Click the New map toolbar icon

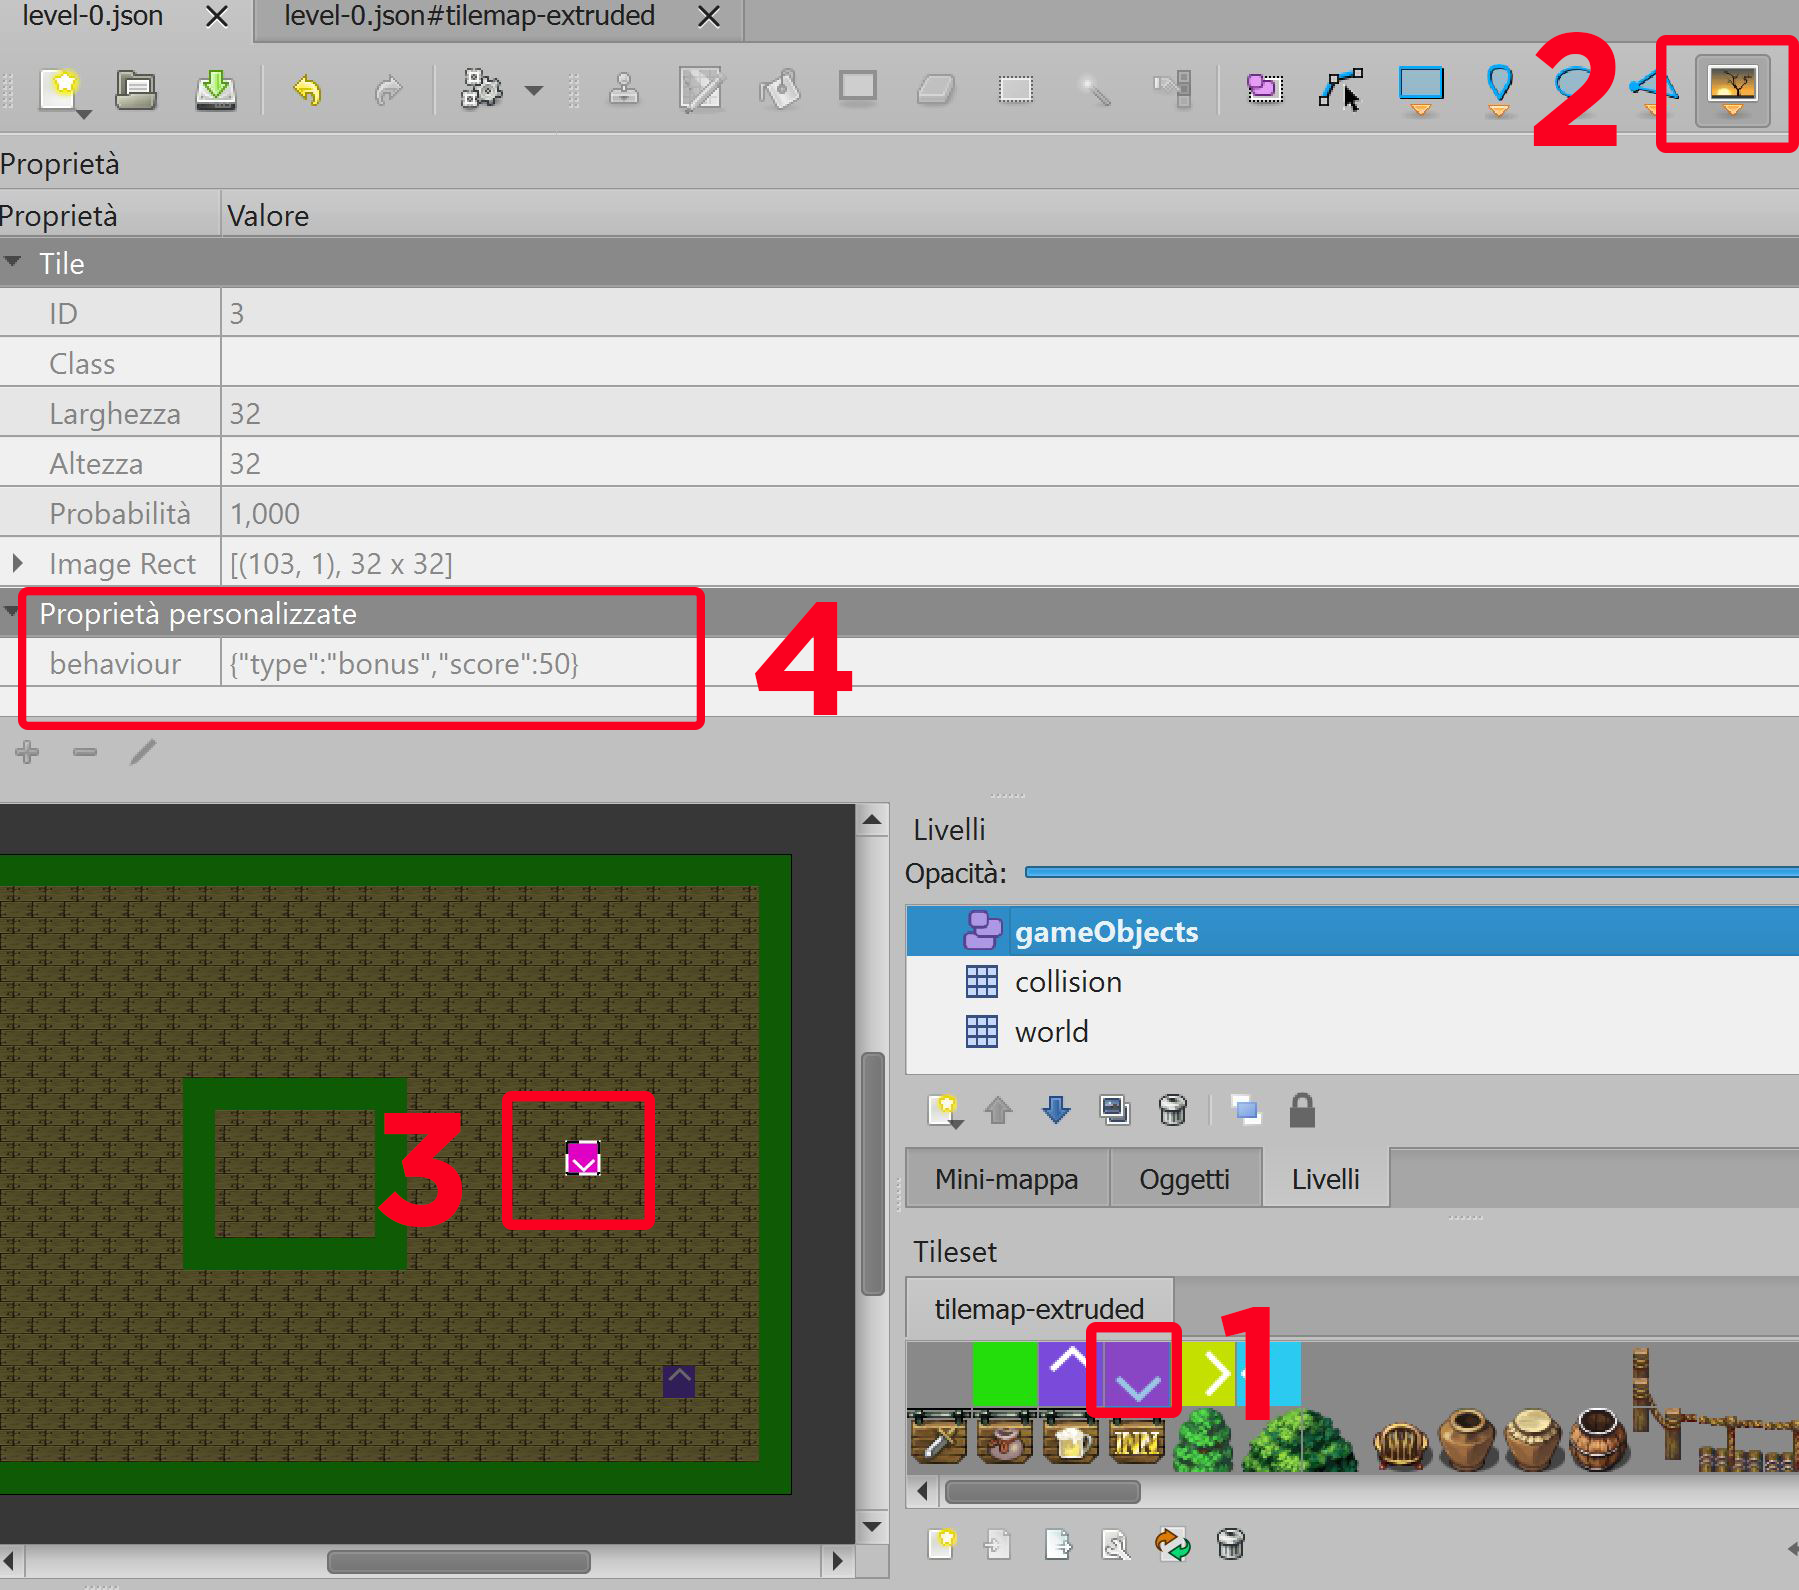62,90
